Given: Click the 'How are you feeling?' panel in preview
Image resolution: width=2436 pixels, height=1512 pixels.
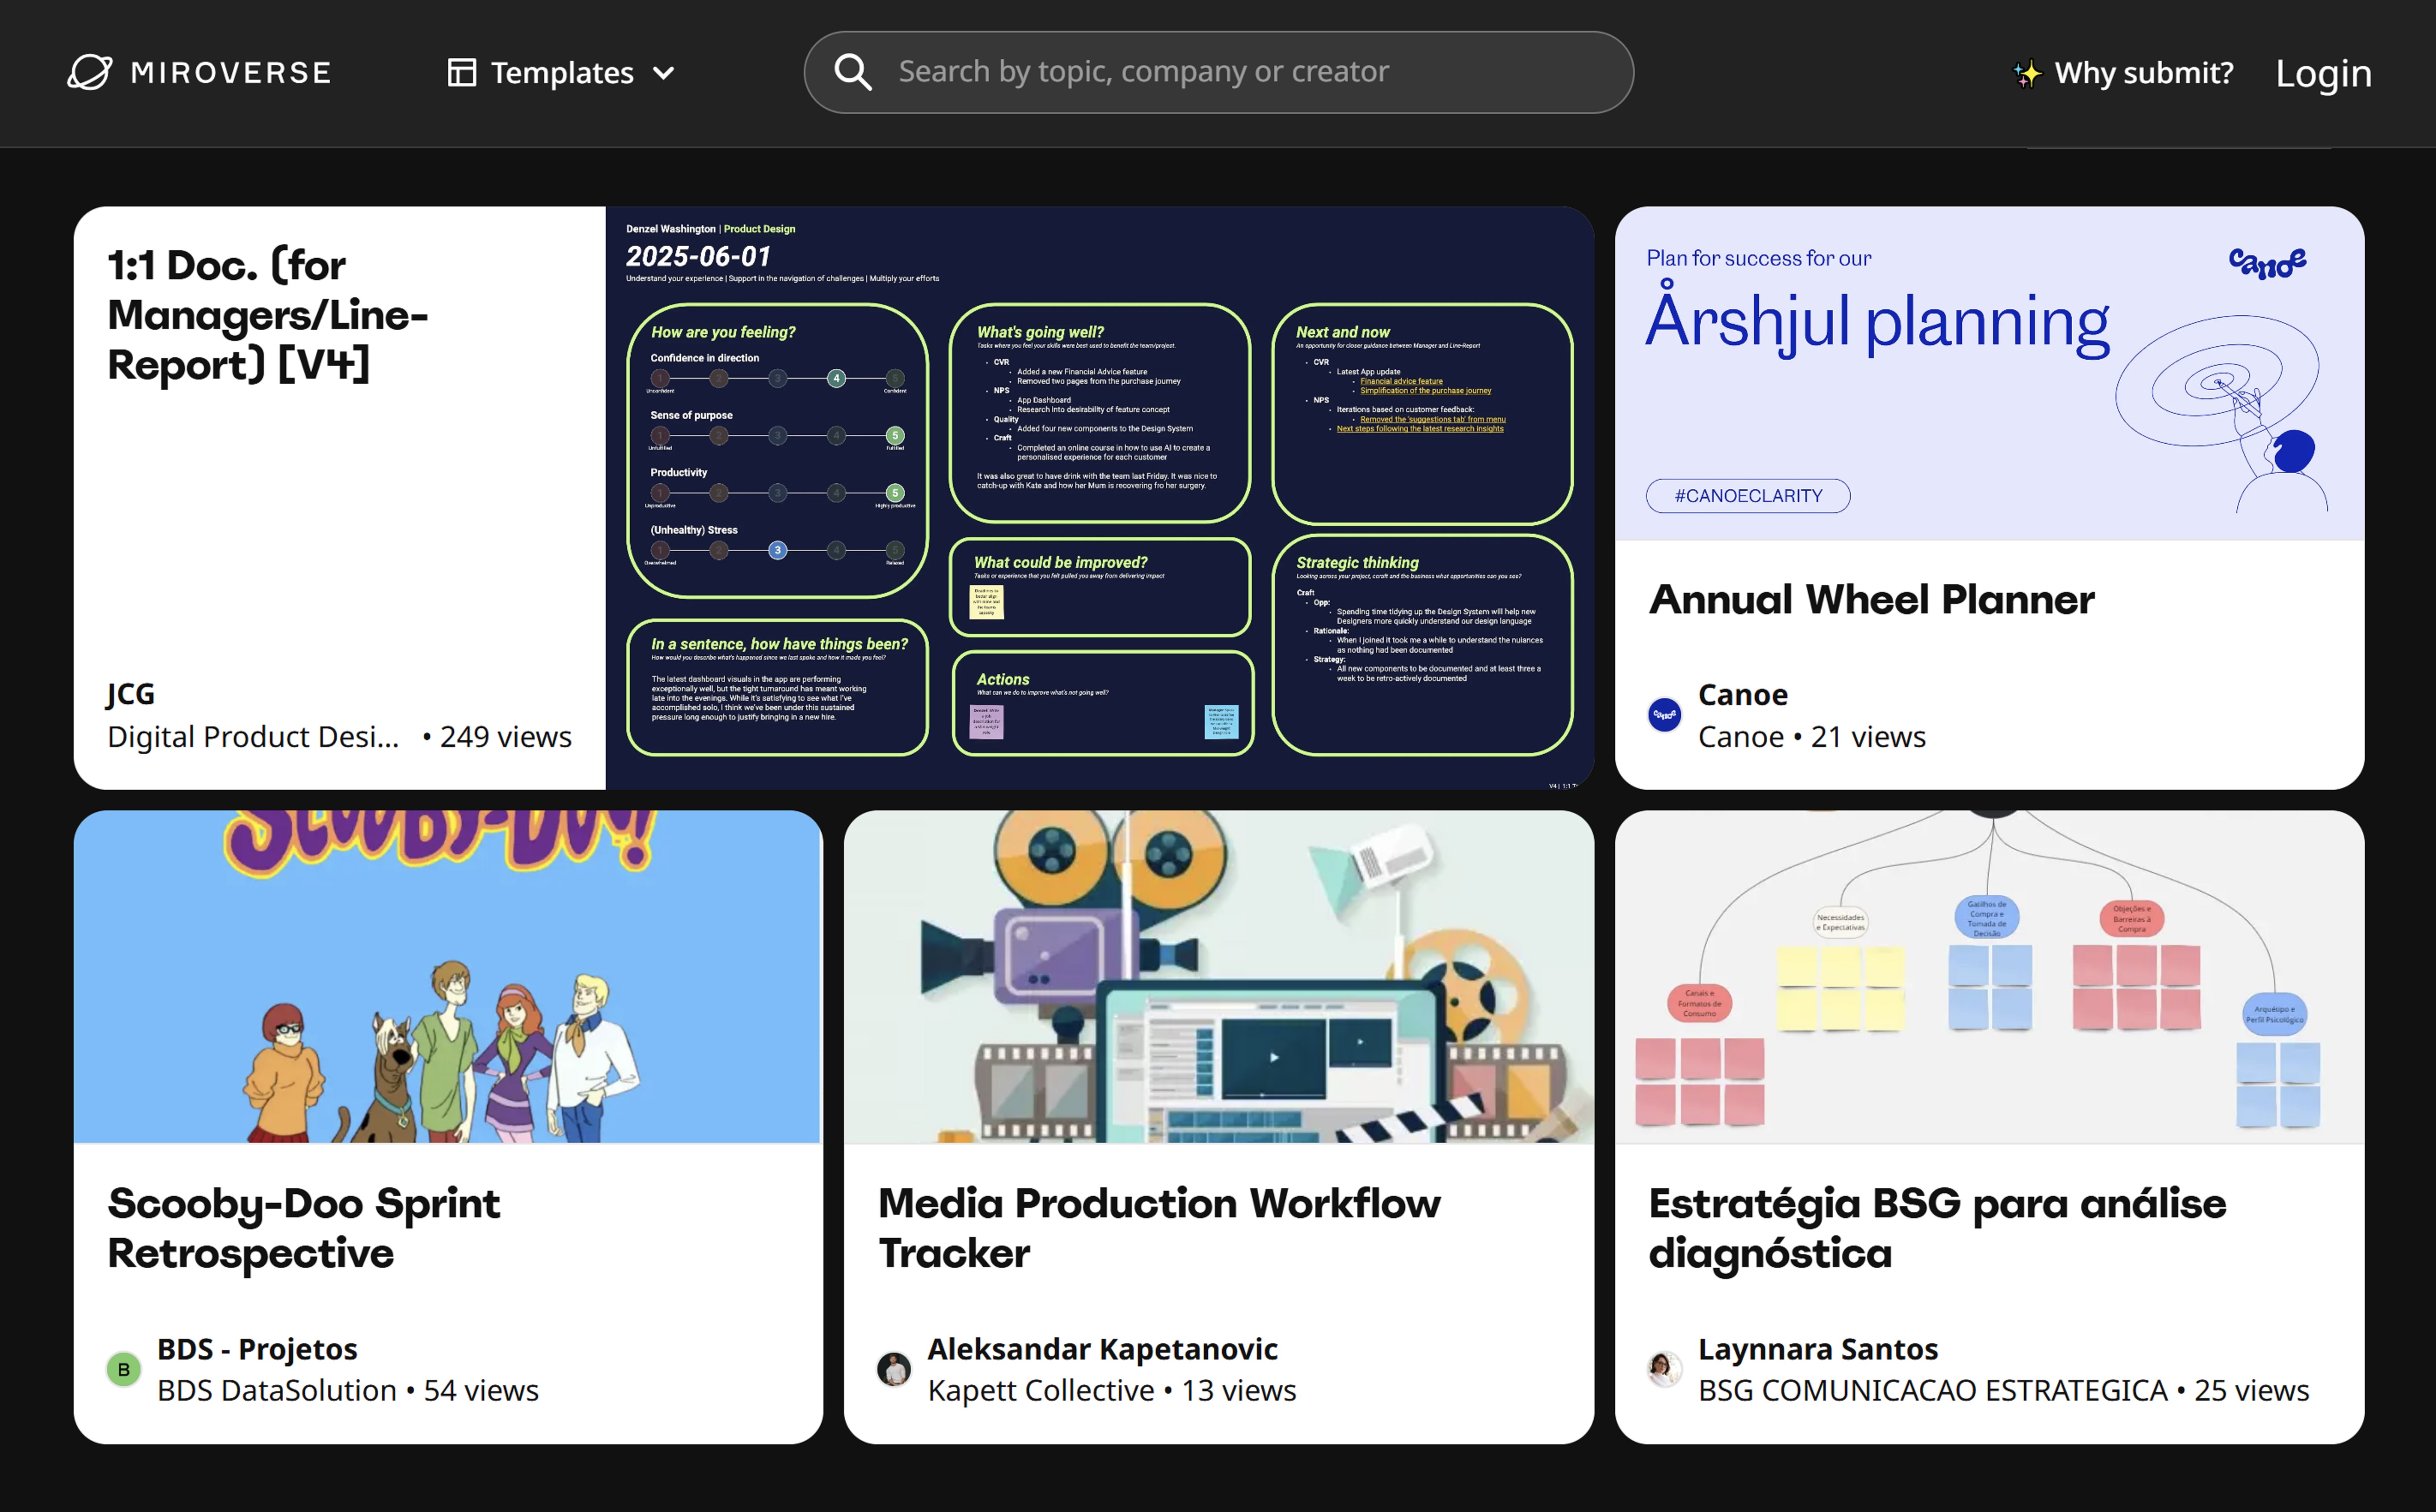Looking at the screenshot, I should [x=777, y=451].
